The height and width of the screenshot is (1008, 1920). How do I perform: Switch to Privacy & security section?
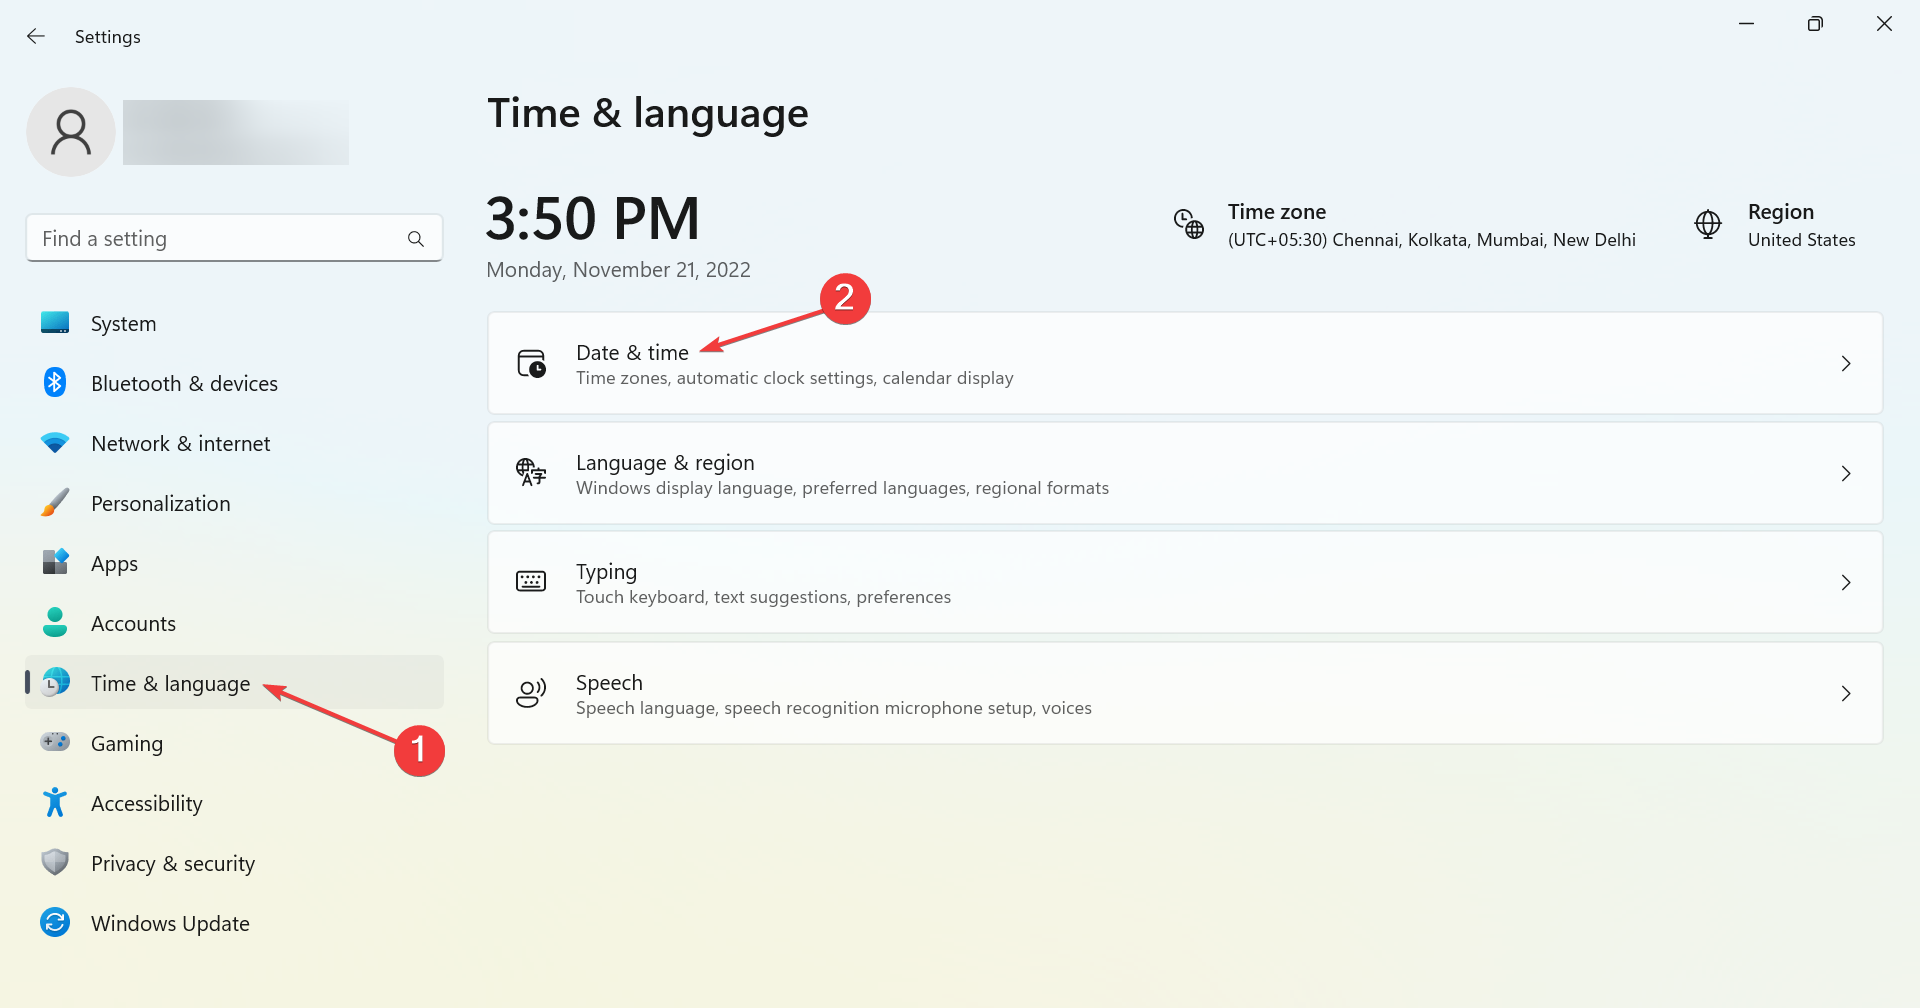point(172,864)
